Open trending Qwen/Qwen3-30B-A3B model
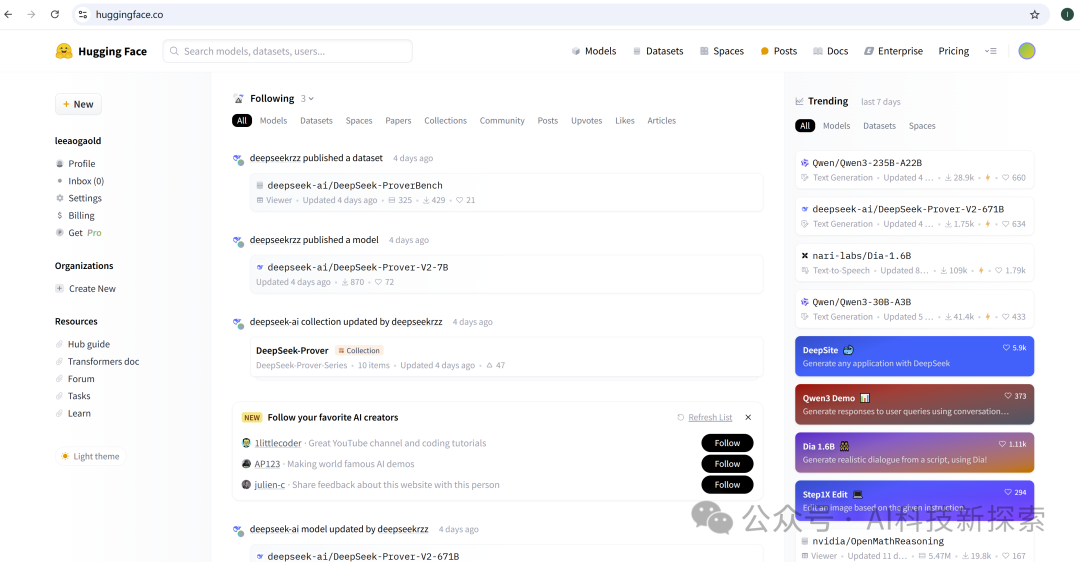This screenshot has width=1080, height=562. click(914, 309)
